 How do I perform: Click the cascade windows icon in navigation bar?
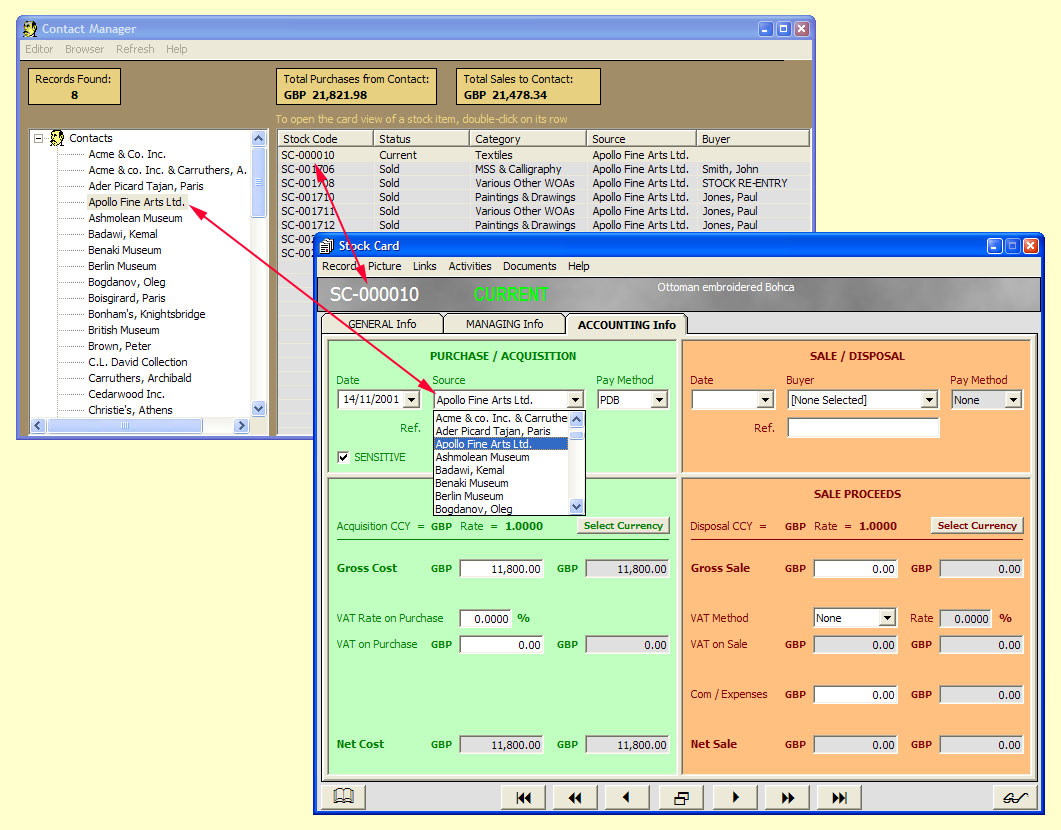click(x=681, y=798)
